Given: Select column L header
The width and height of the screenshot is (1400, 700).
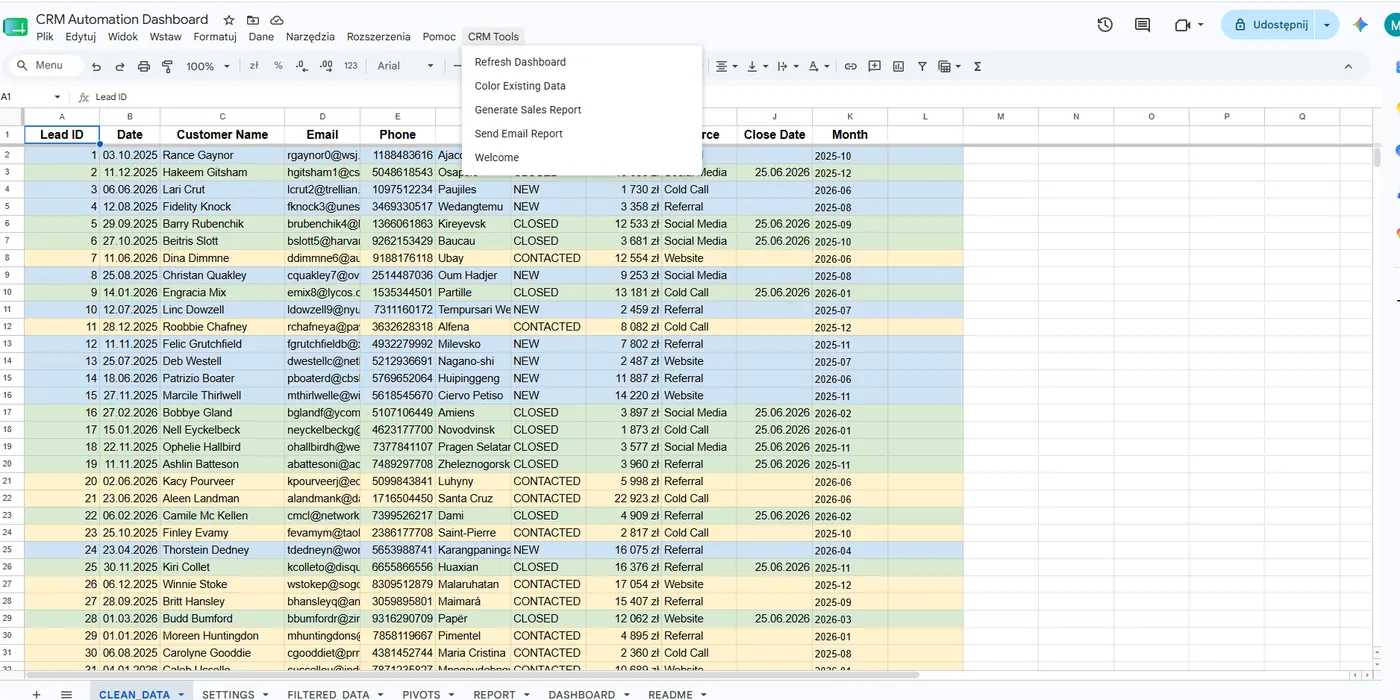Looking at the screenshot, I should 925,117.
